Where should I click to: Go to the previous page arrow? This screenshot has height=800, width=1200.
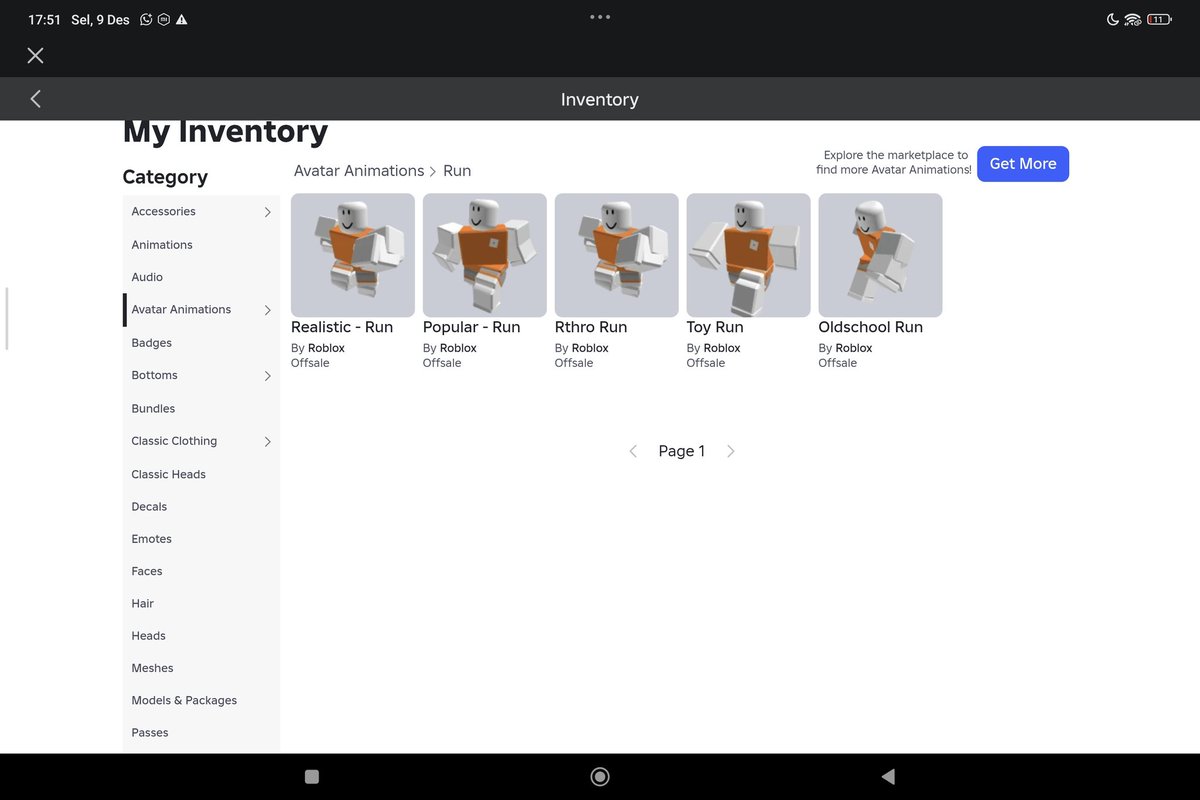click(633, 451)
